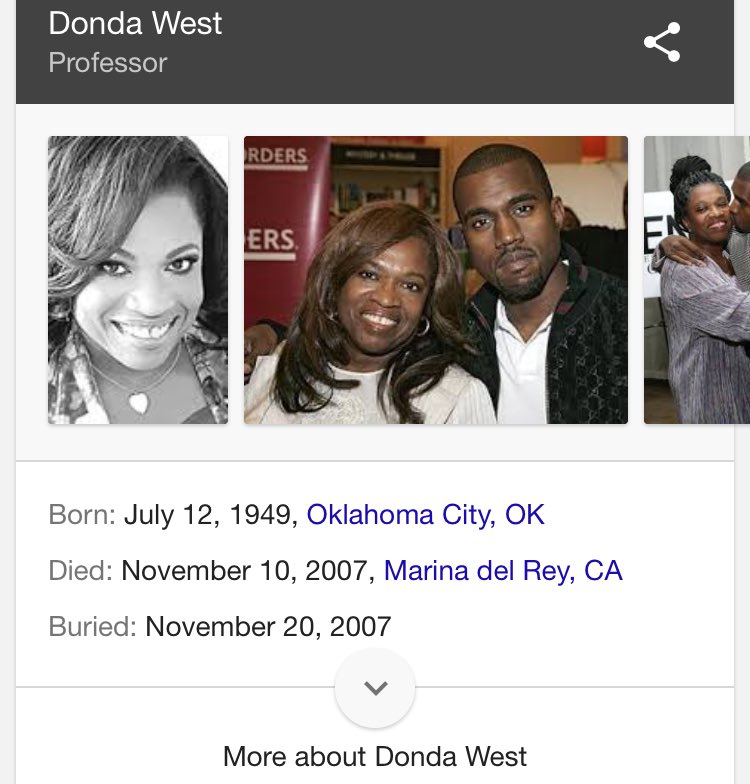The image size is (750, 784).
Task: Follow the Oklahoma City, OK link
Action: [x=426, y=514]
